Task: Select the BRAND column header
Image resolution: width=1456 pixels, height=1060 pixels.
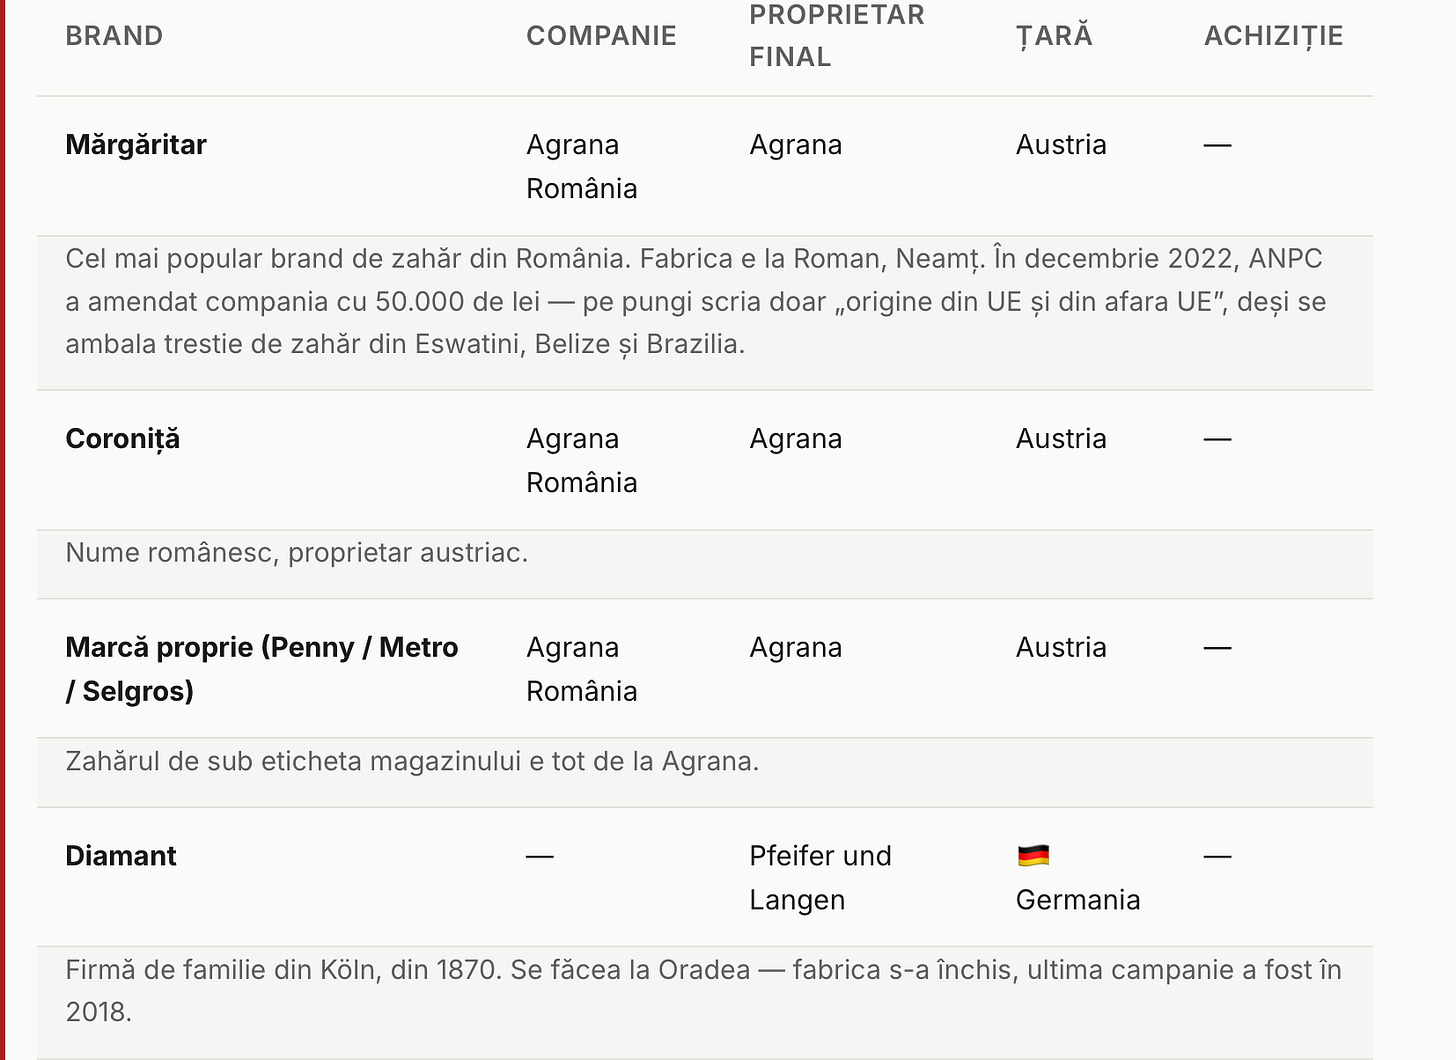Action: (x=114, y=36)
